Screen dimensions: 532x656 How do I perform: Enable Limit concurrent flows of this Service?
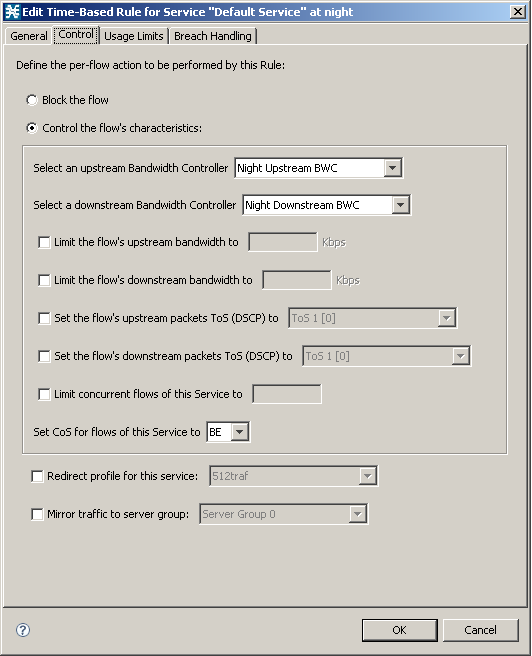pyautogui.click(x=44, y=394)
